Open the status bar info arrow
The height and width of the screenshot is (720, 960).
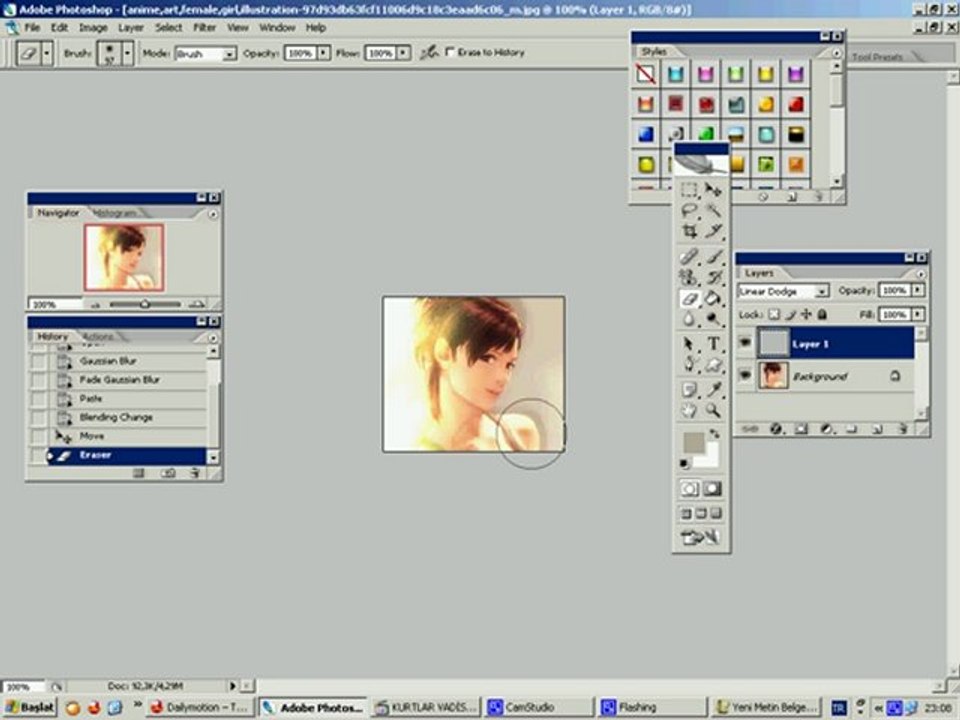(233, 686)
